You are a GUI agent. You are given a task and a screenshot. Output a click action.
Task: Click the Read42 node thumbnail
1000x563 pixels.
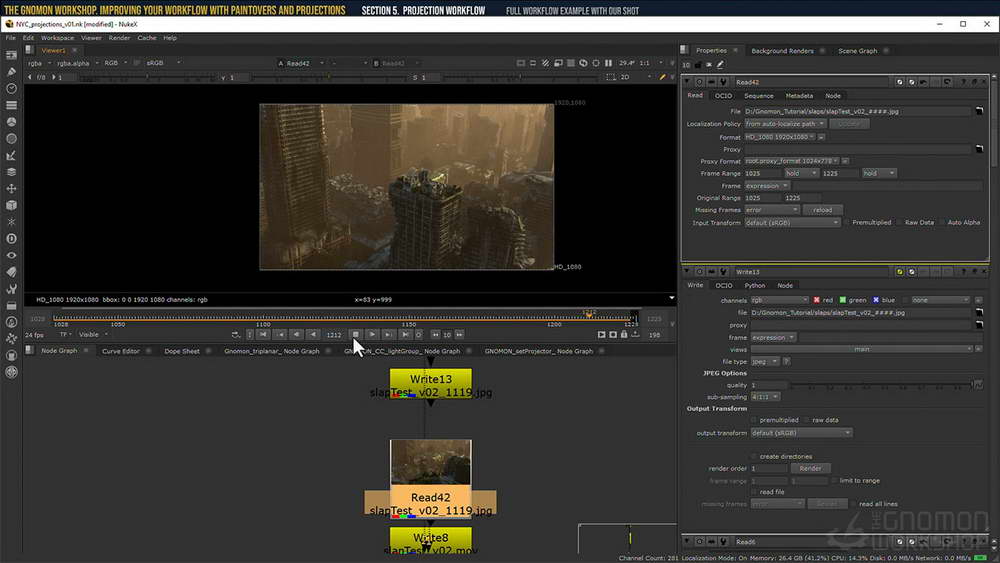point(431,462)
